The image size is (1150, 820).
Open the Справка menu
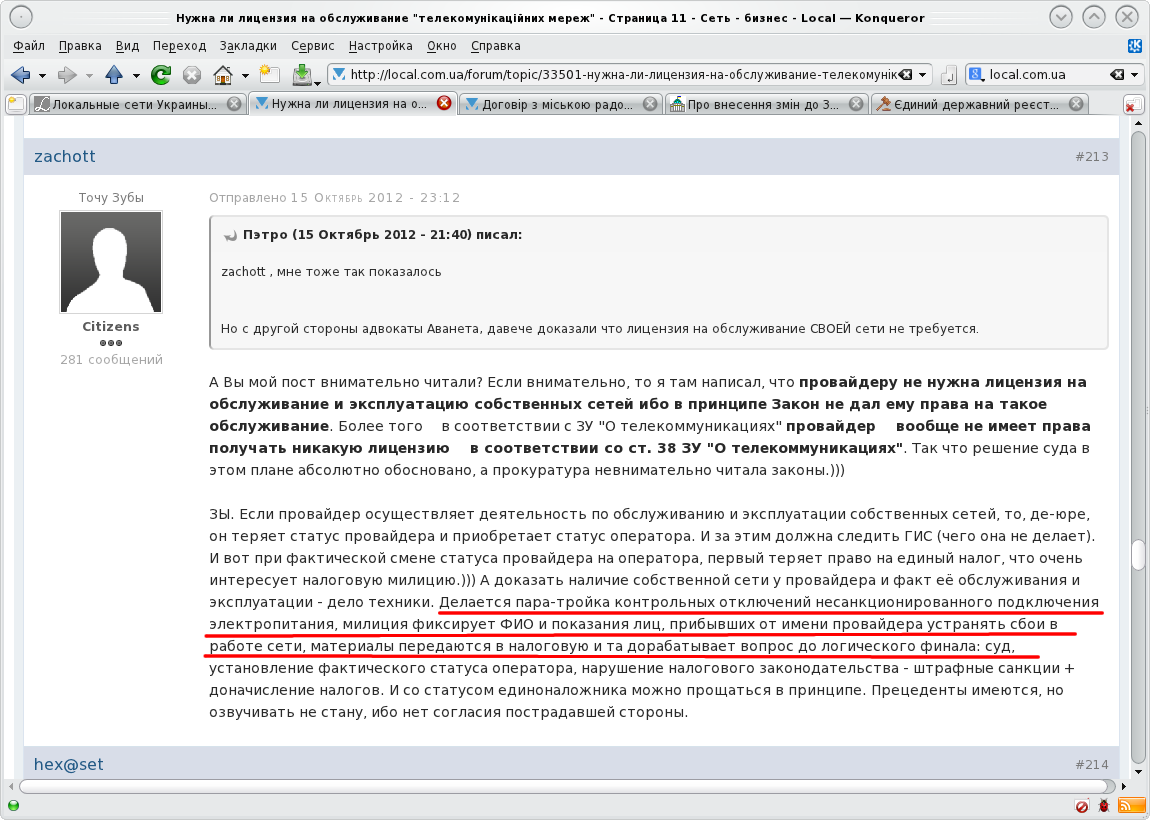click(496, 45)
